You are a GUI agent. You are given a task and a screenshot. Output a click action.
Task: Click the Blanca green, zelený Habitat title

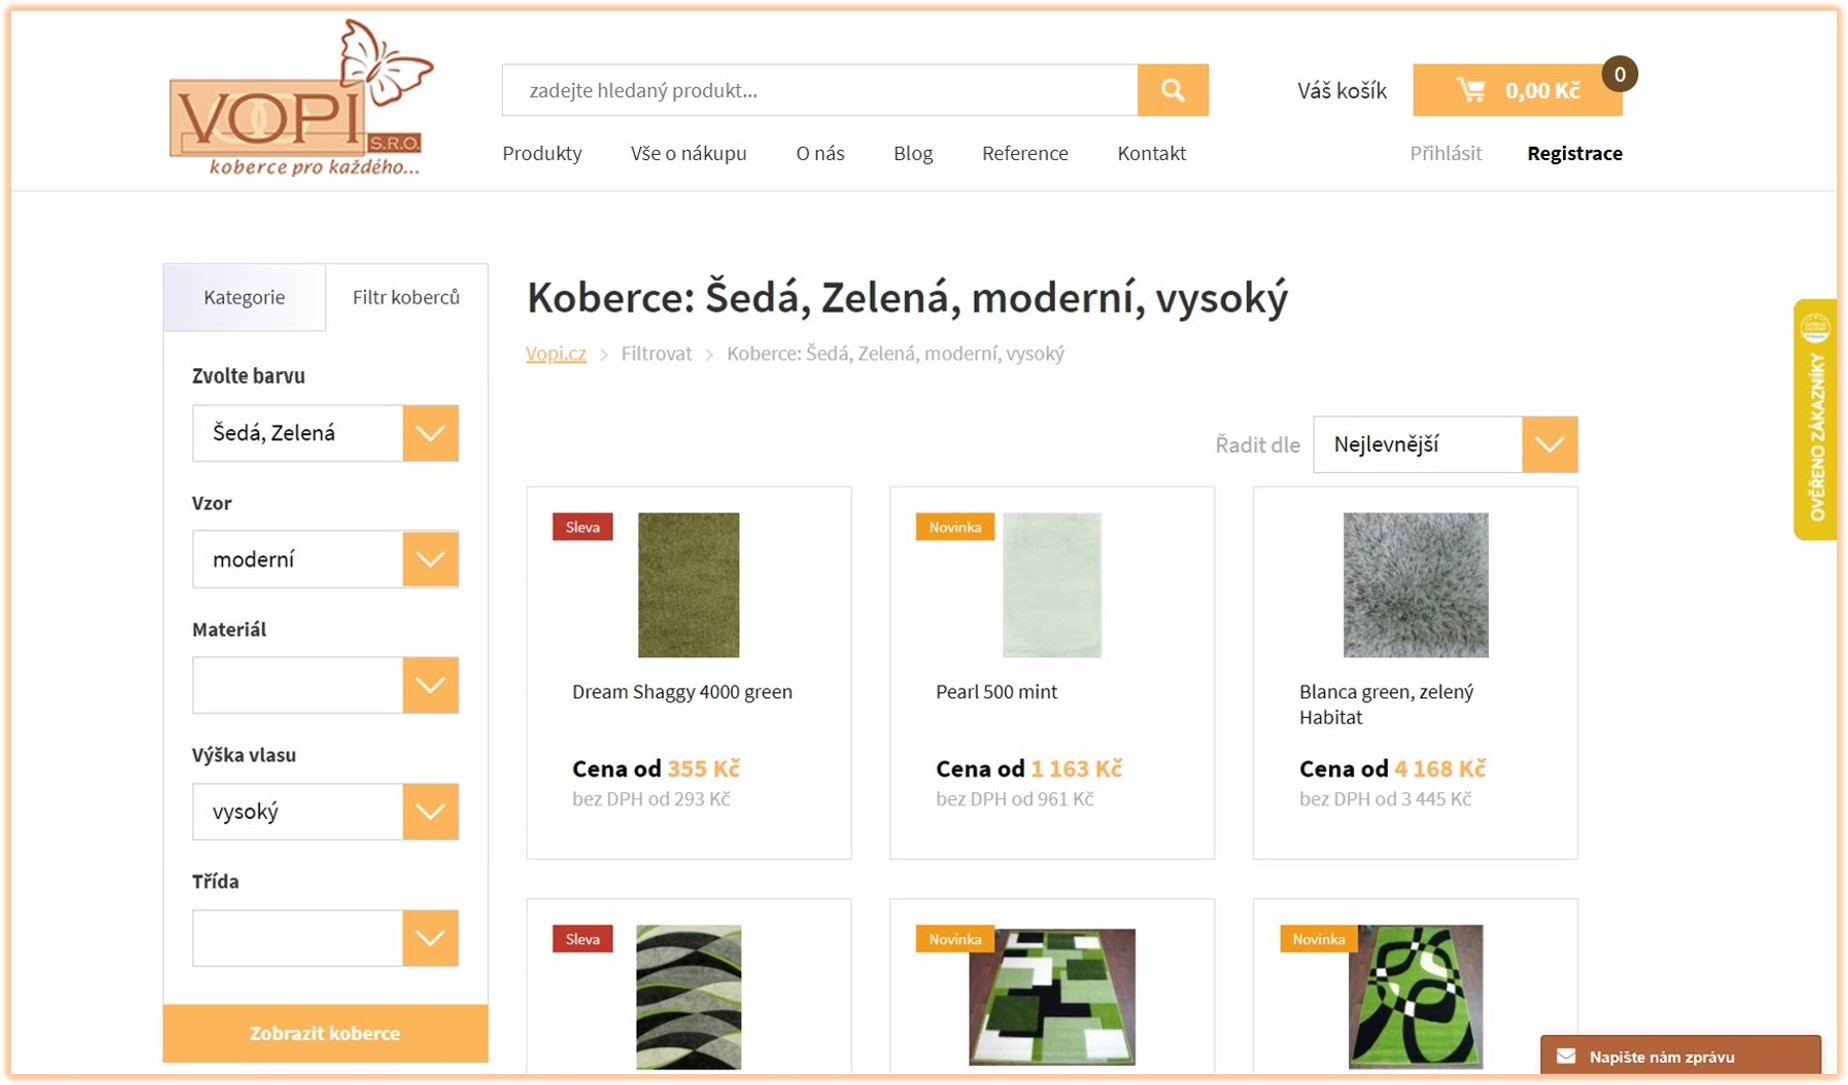[1386, 704]
